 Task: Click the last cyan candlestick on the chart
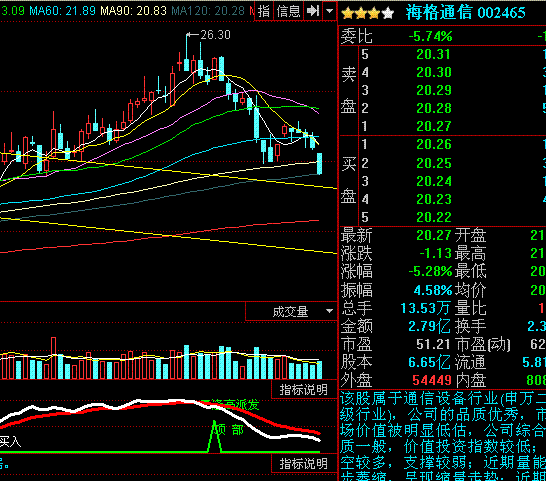319,164
